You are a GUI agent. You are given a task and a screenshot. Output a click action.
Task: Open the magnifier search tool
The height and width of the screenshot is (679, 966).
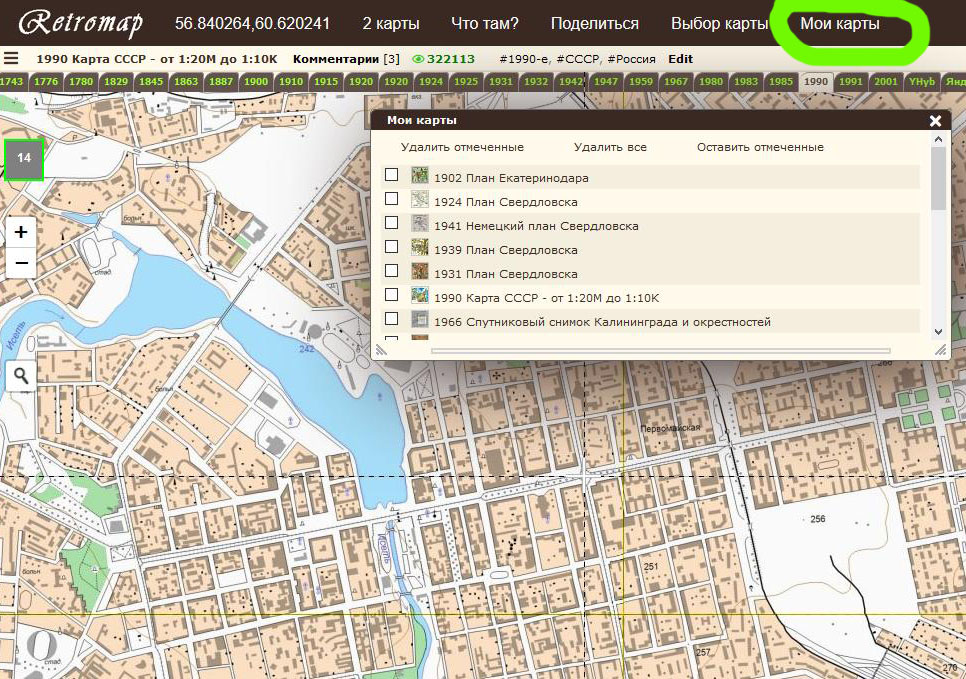click(21, 375)
